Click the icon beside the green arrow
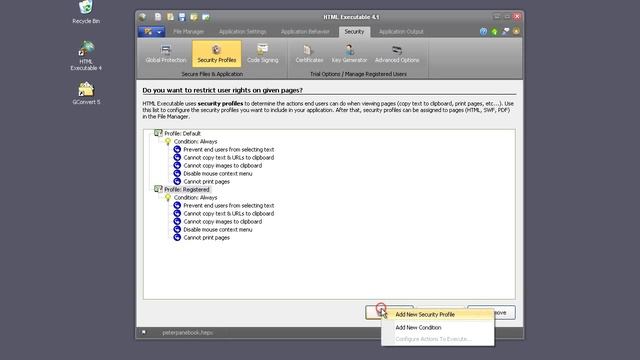Image resolution: width=640 pixels, height=360 pixels. [505, 31]
